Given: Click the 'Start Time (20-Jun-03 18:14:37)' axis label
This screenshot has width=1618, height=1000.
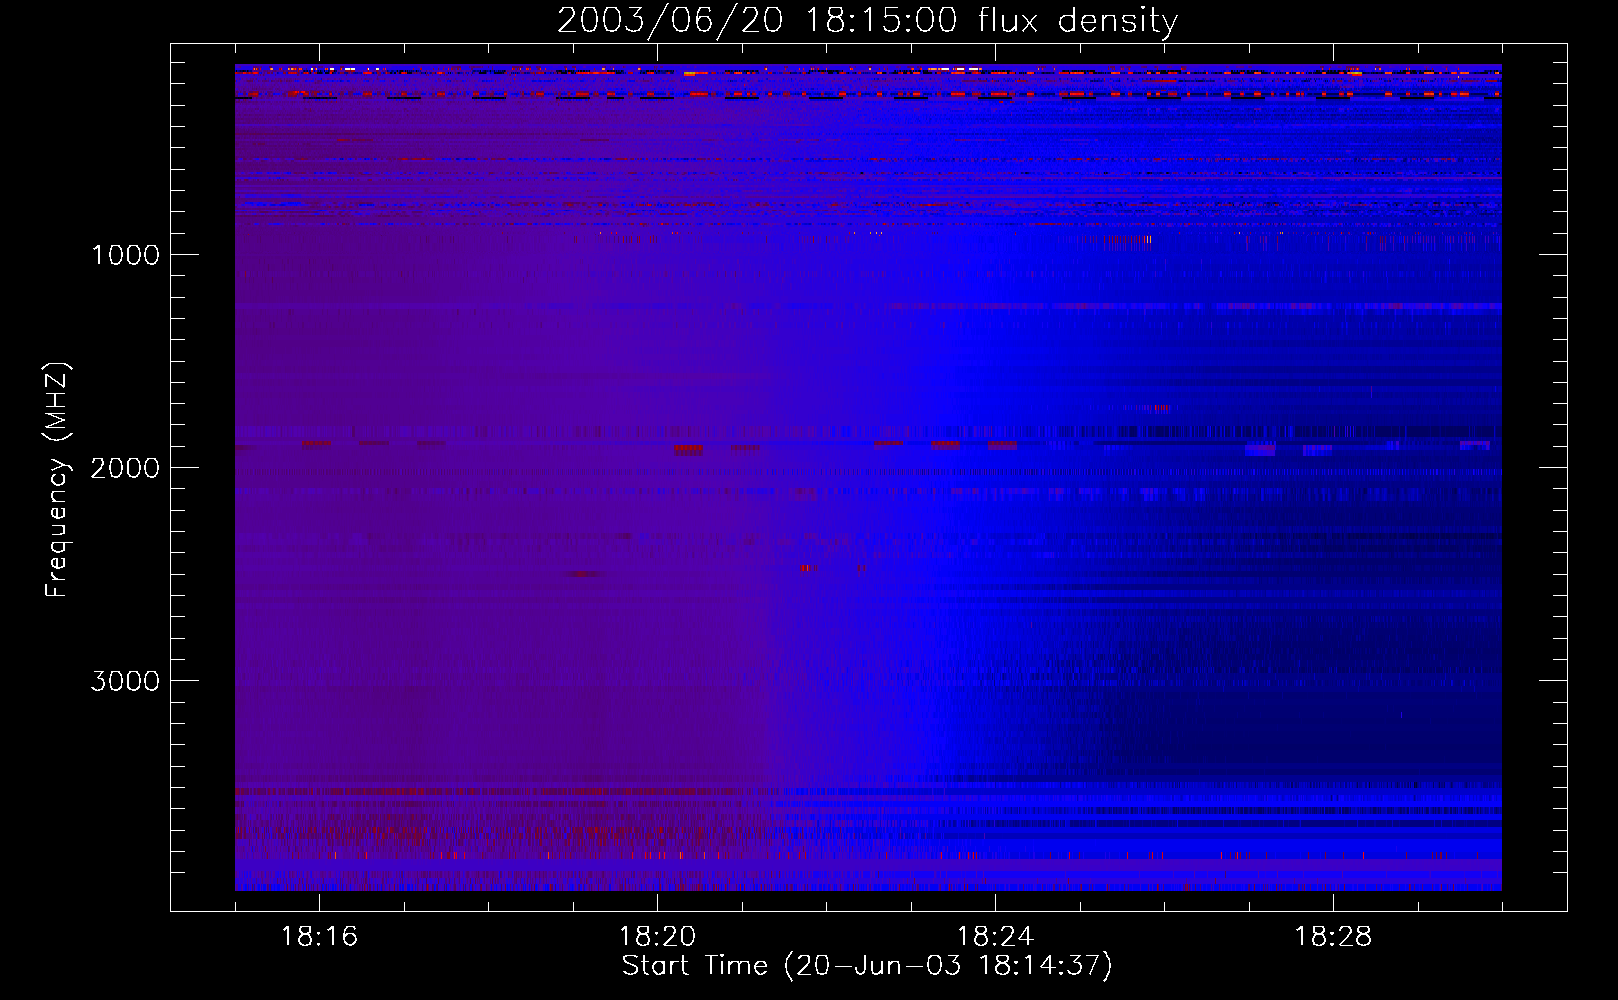Looking at the screenshot, I should tap(867, 966).
